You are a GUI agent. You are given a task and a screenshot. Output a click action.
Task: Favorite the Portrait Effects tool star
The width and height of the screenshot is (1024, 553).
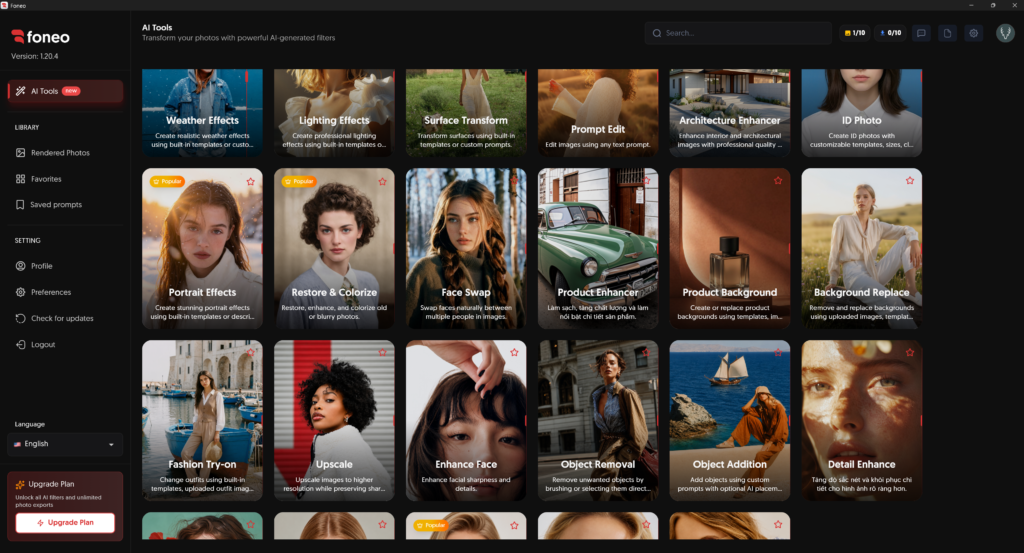point(251,182)
